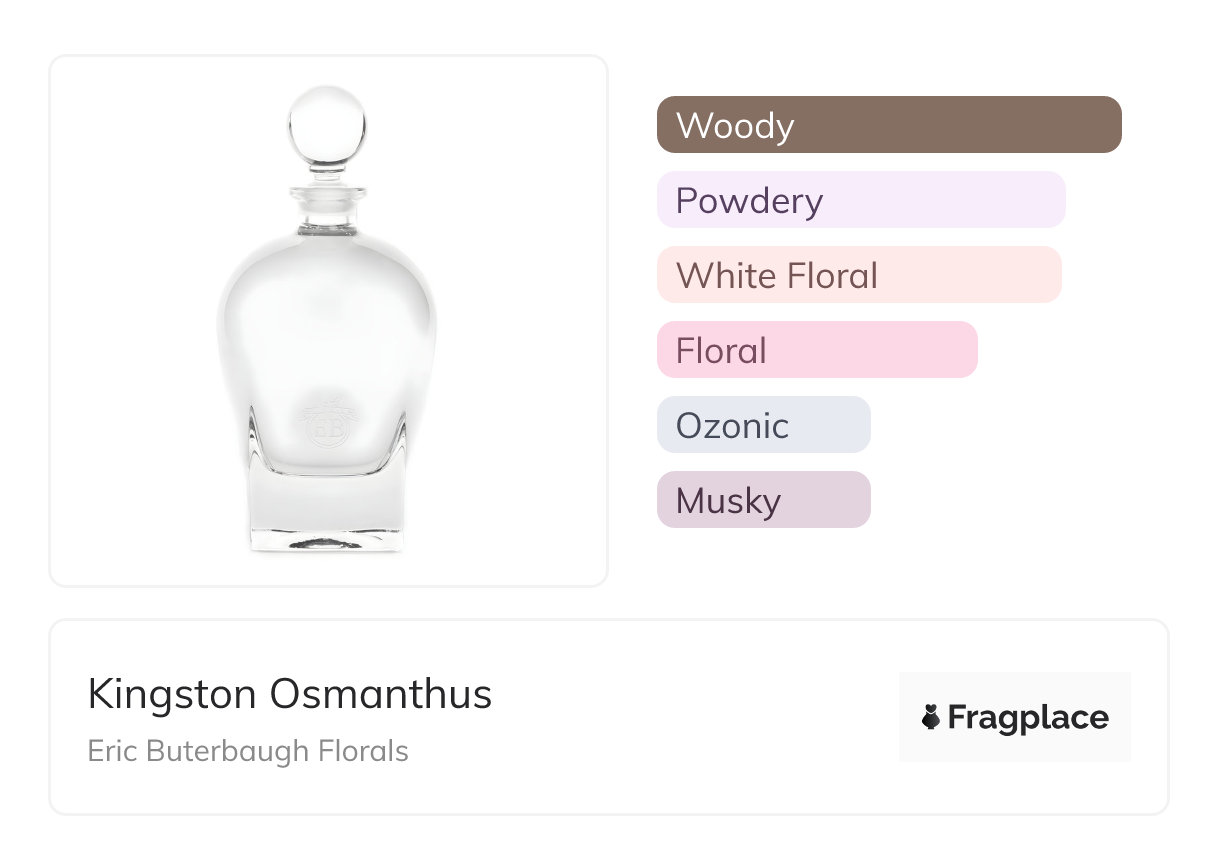
Task: Choose the White Floral accord bar
Action: [x=859, y=275]
